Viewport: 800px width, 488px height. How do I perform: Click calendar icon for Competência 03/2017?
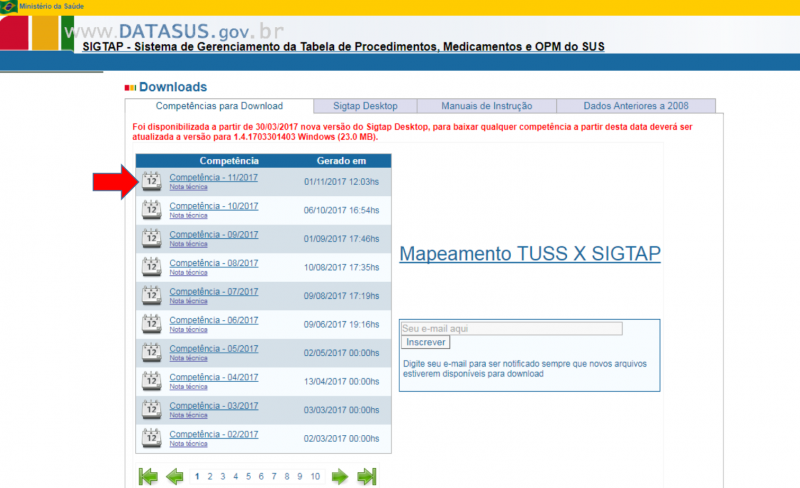click(152, 410)
